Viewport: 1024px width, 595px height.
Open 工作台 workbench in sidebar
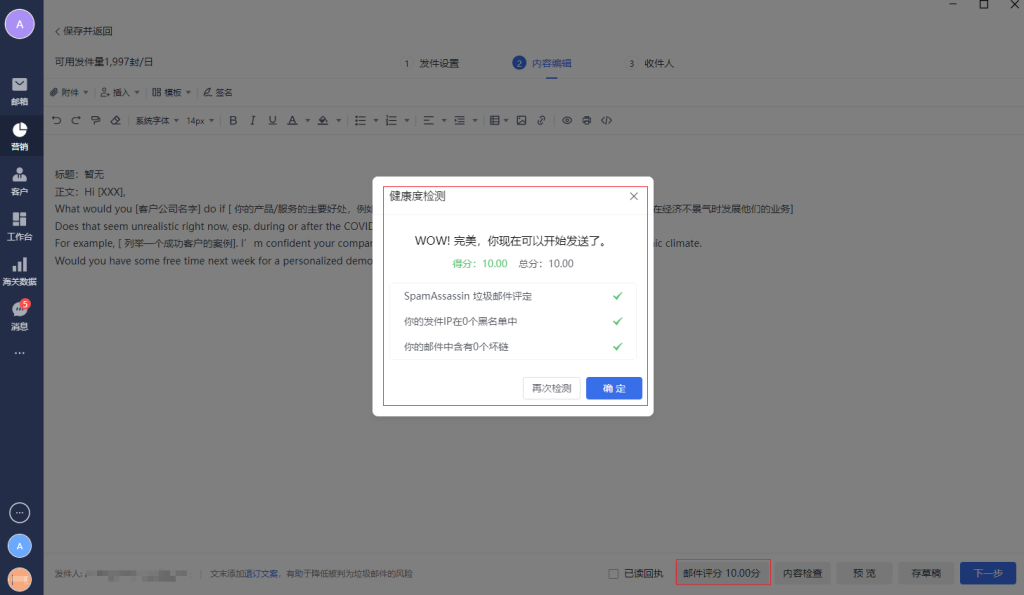coord(20,226)
